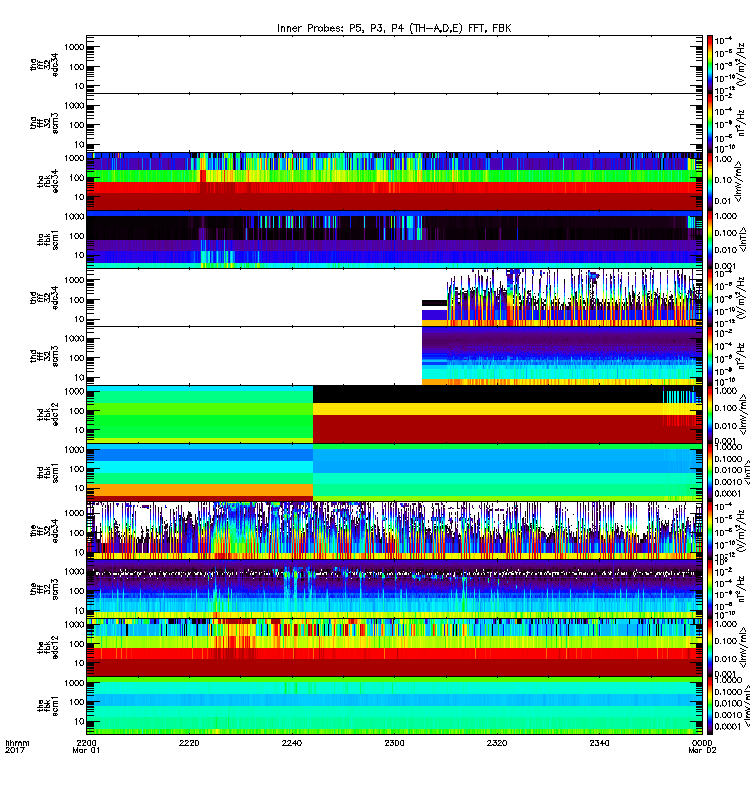Click the "2200" time axis label
The image size is (750, 800).
(86, 743)
